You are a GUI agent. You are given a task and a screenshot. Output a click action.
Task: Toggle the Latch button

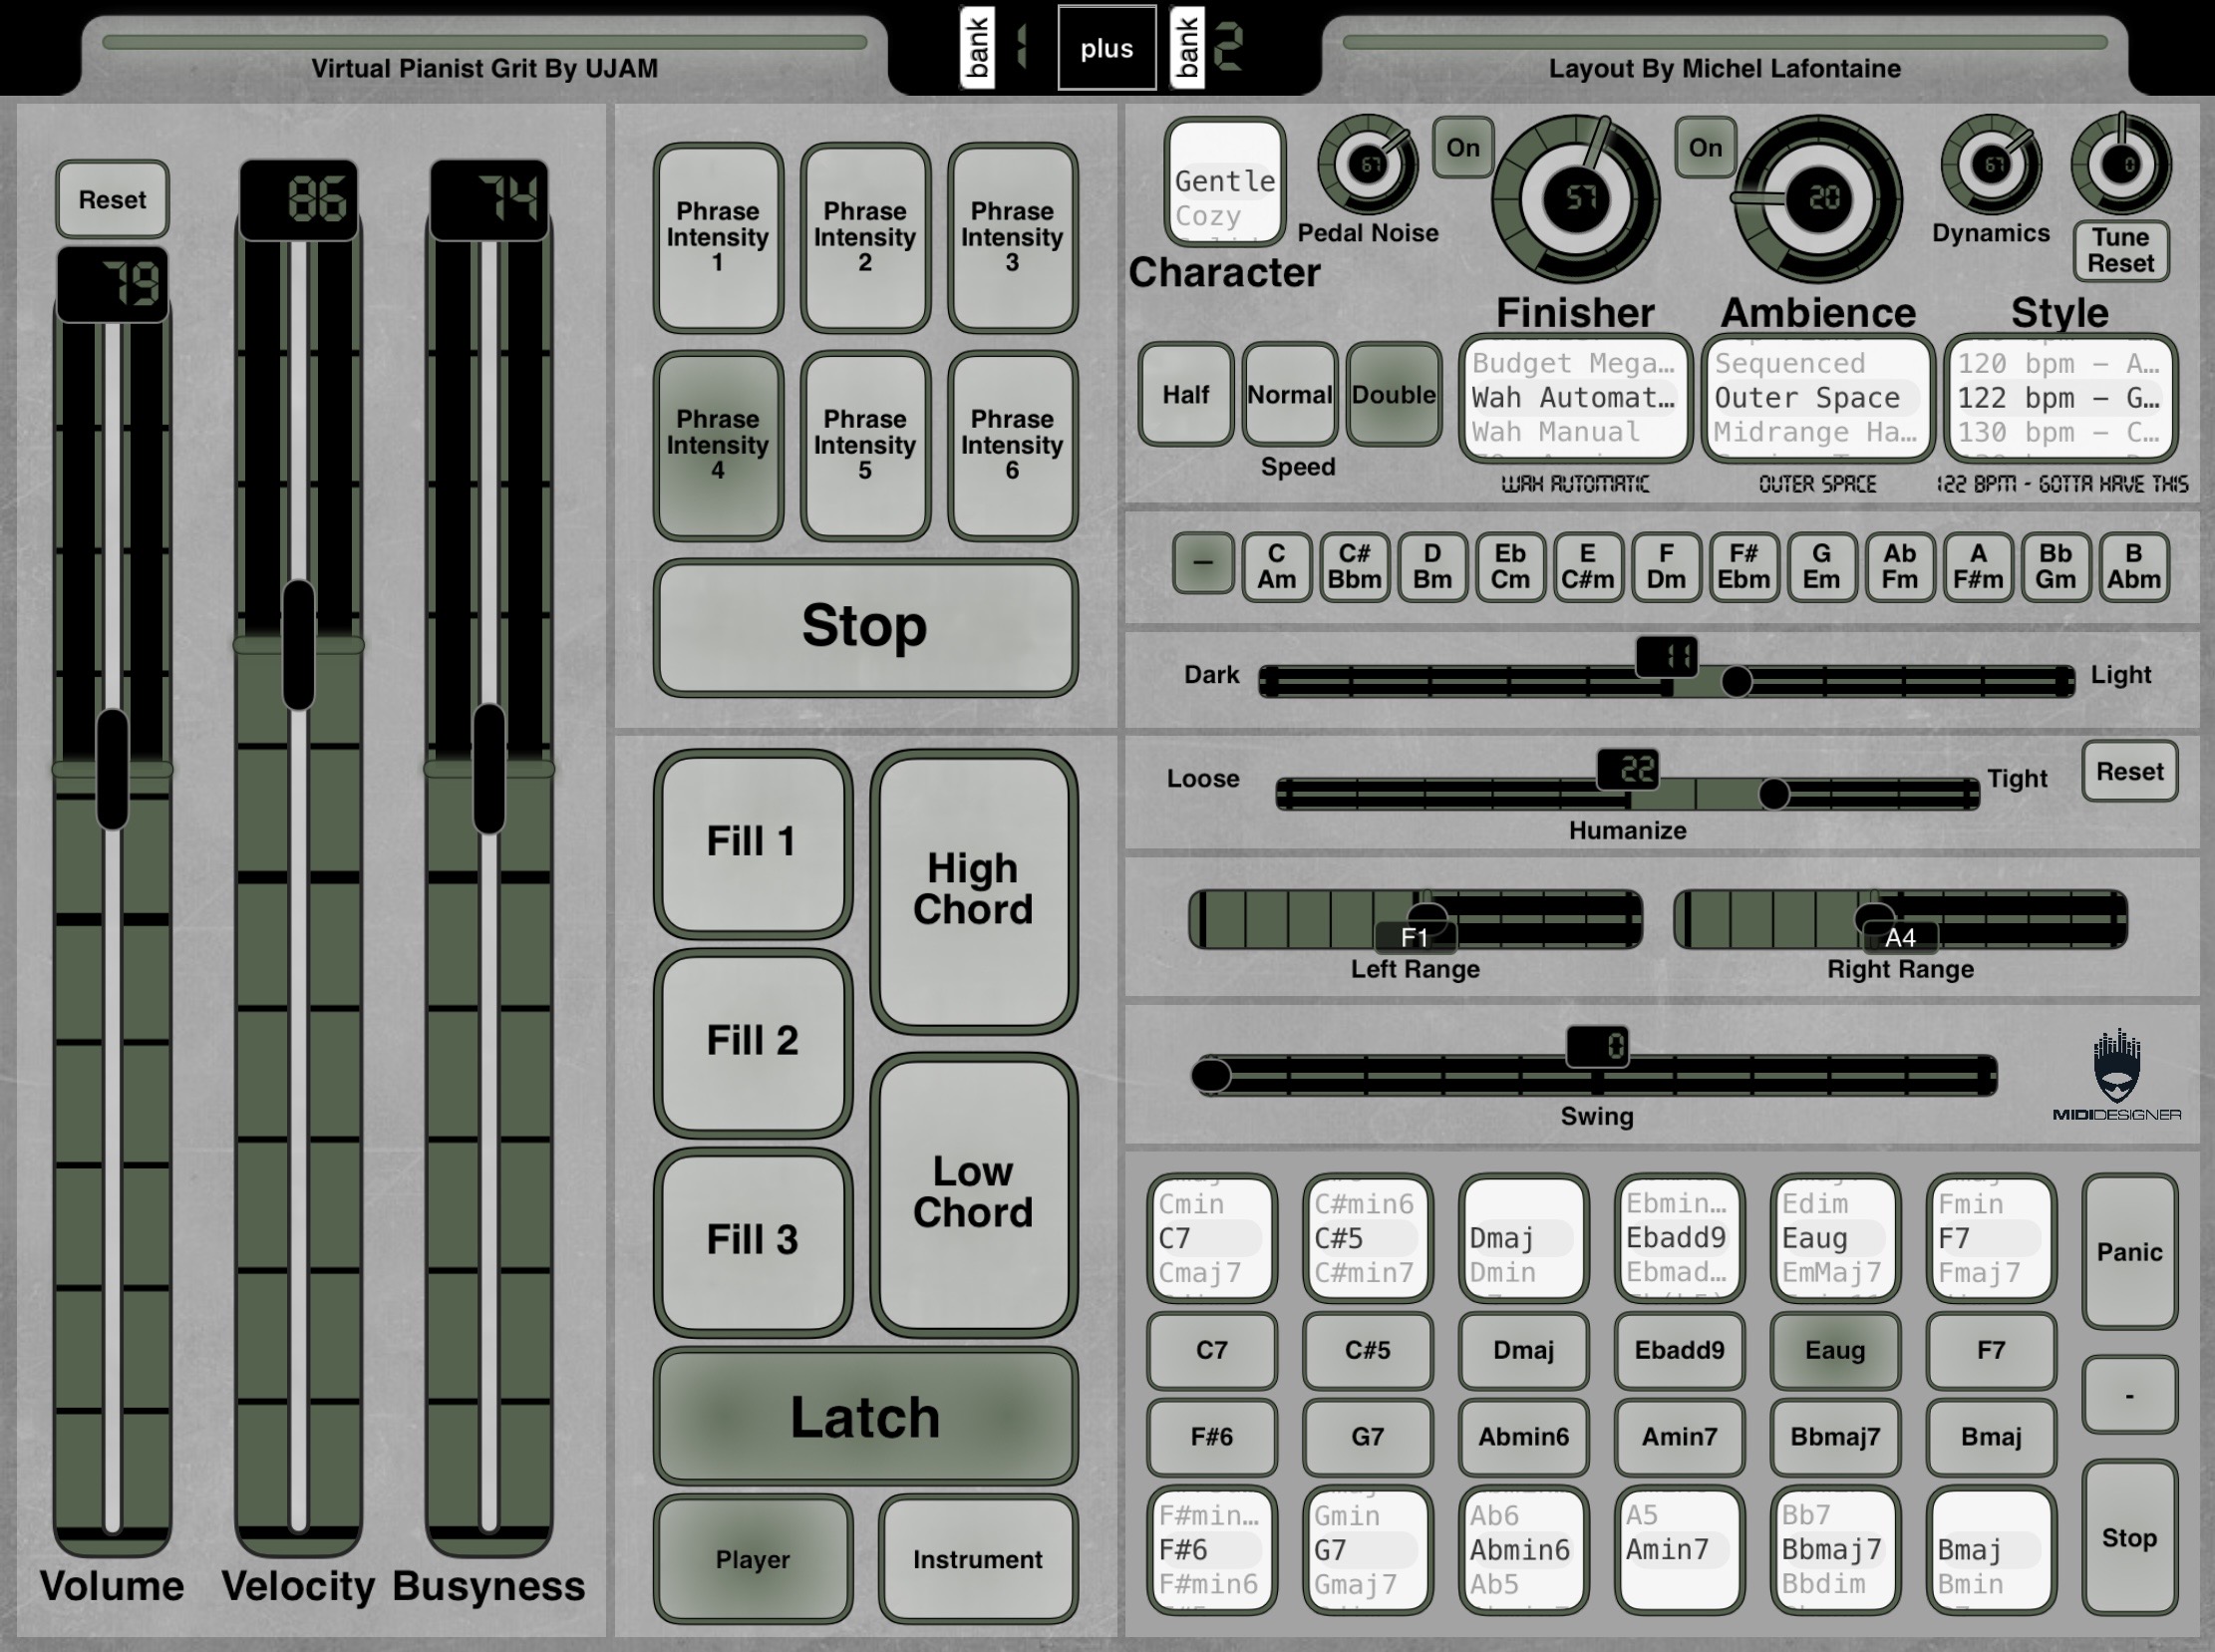click(x=865, y=1416)
